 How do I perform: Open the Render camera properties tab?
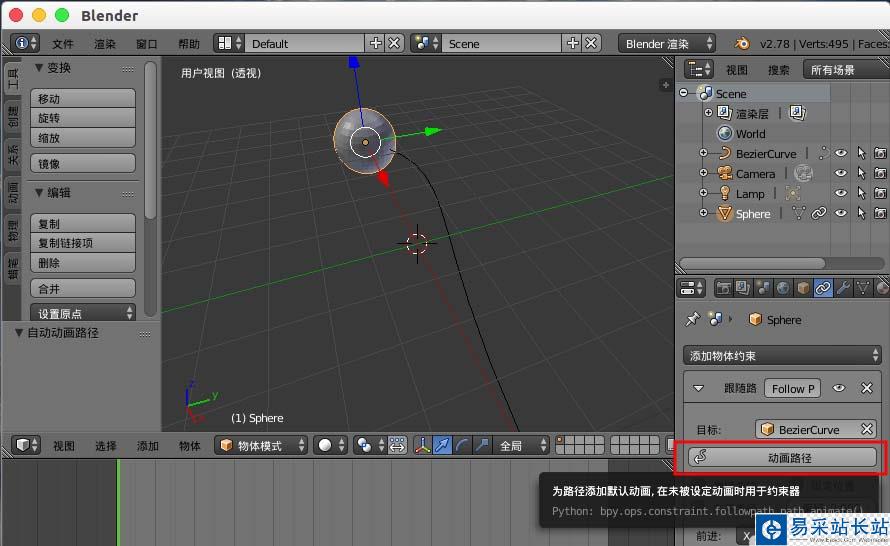pyautogui.click(x=723, y=288)
